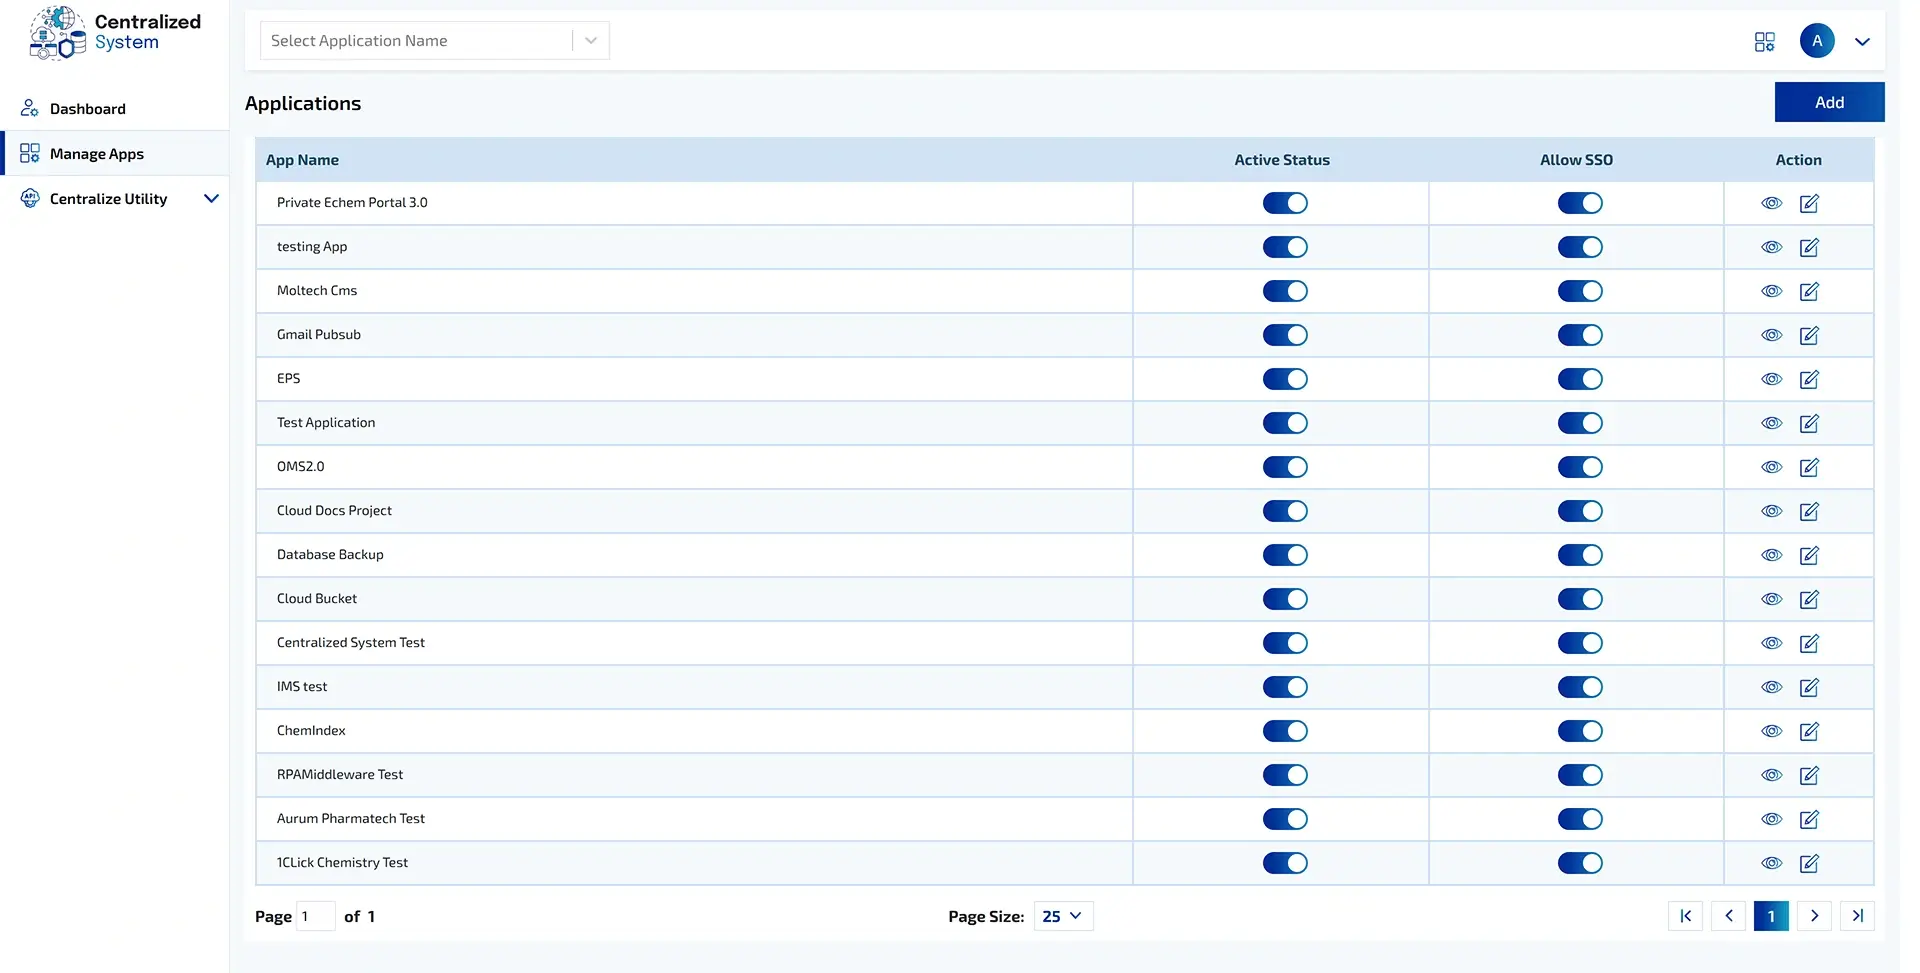Disable Active Status for EPS
Image resolution: width=1920 pixels, height=973 pixels.
click(1284, 379)
